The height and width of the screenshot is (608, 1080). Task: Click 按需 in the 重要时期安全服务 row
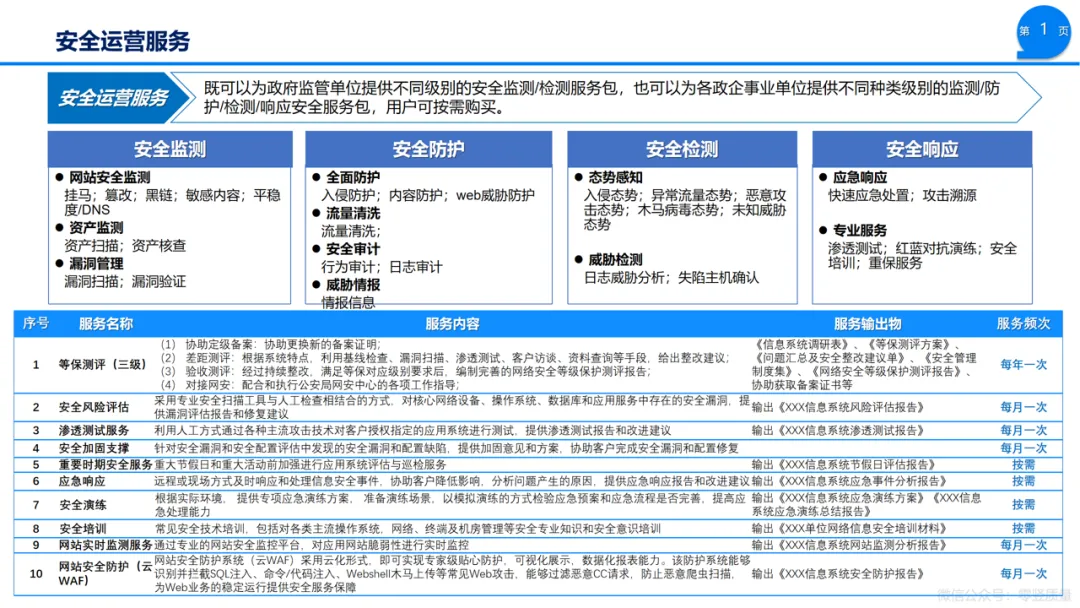tap(1024, 465)
